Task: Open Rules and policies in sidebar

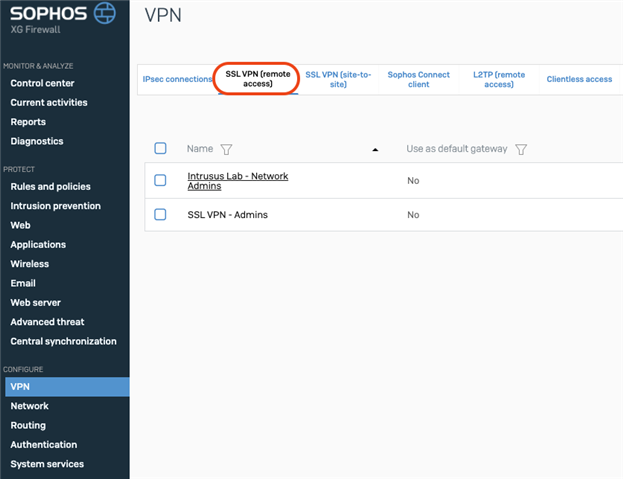Action: click(x=50, y=186)
